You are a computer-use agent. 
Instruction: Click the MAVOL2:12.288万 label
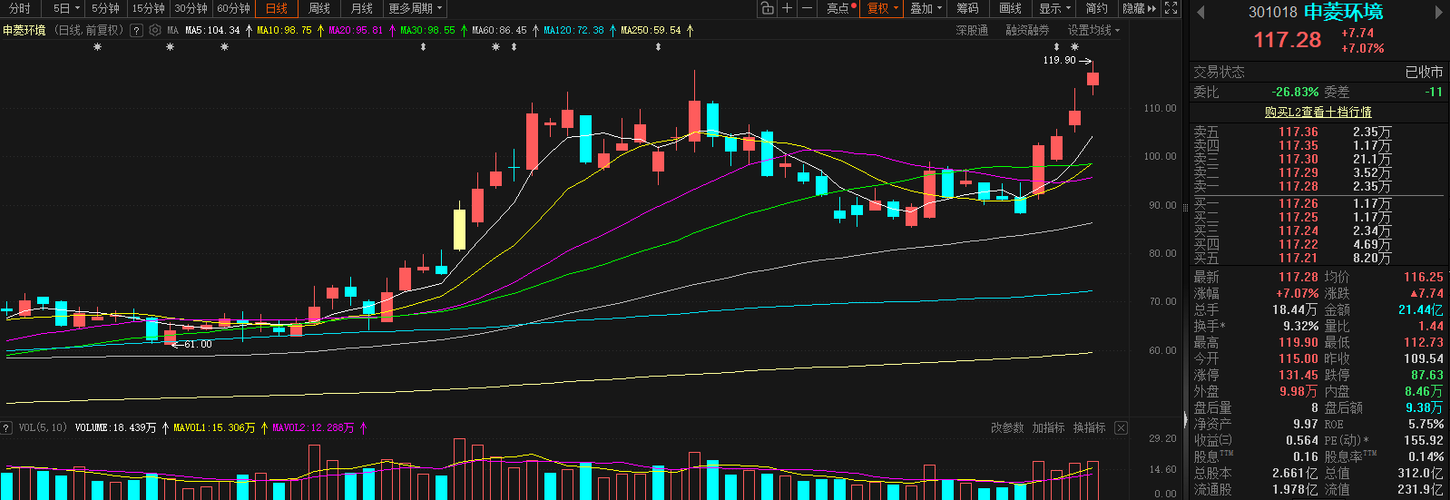313,427
